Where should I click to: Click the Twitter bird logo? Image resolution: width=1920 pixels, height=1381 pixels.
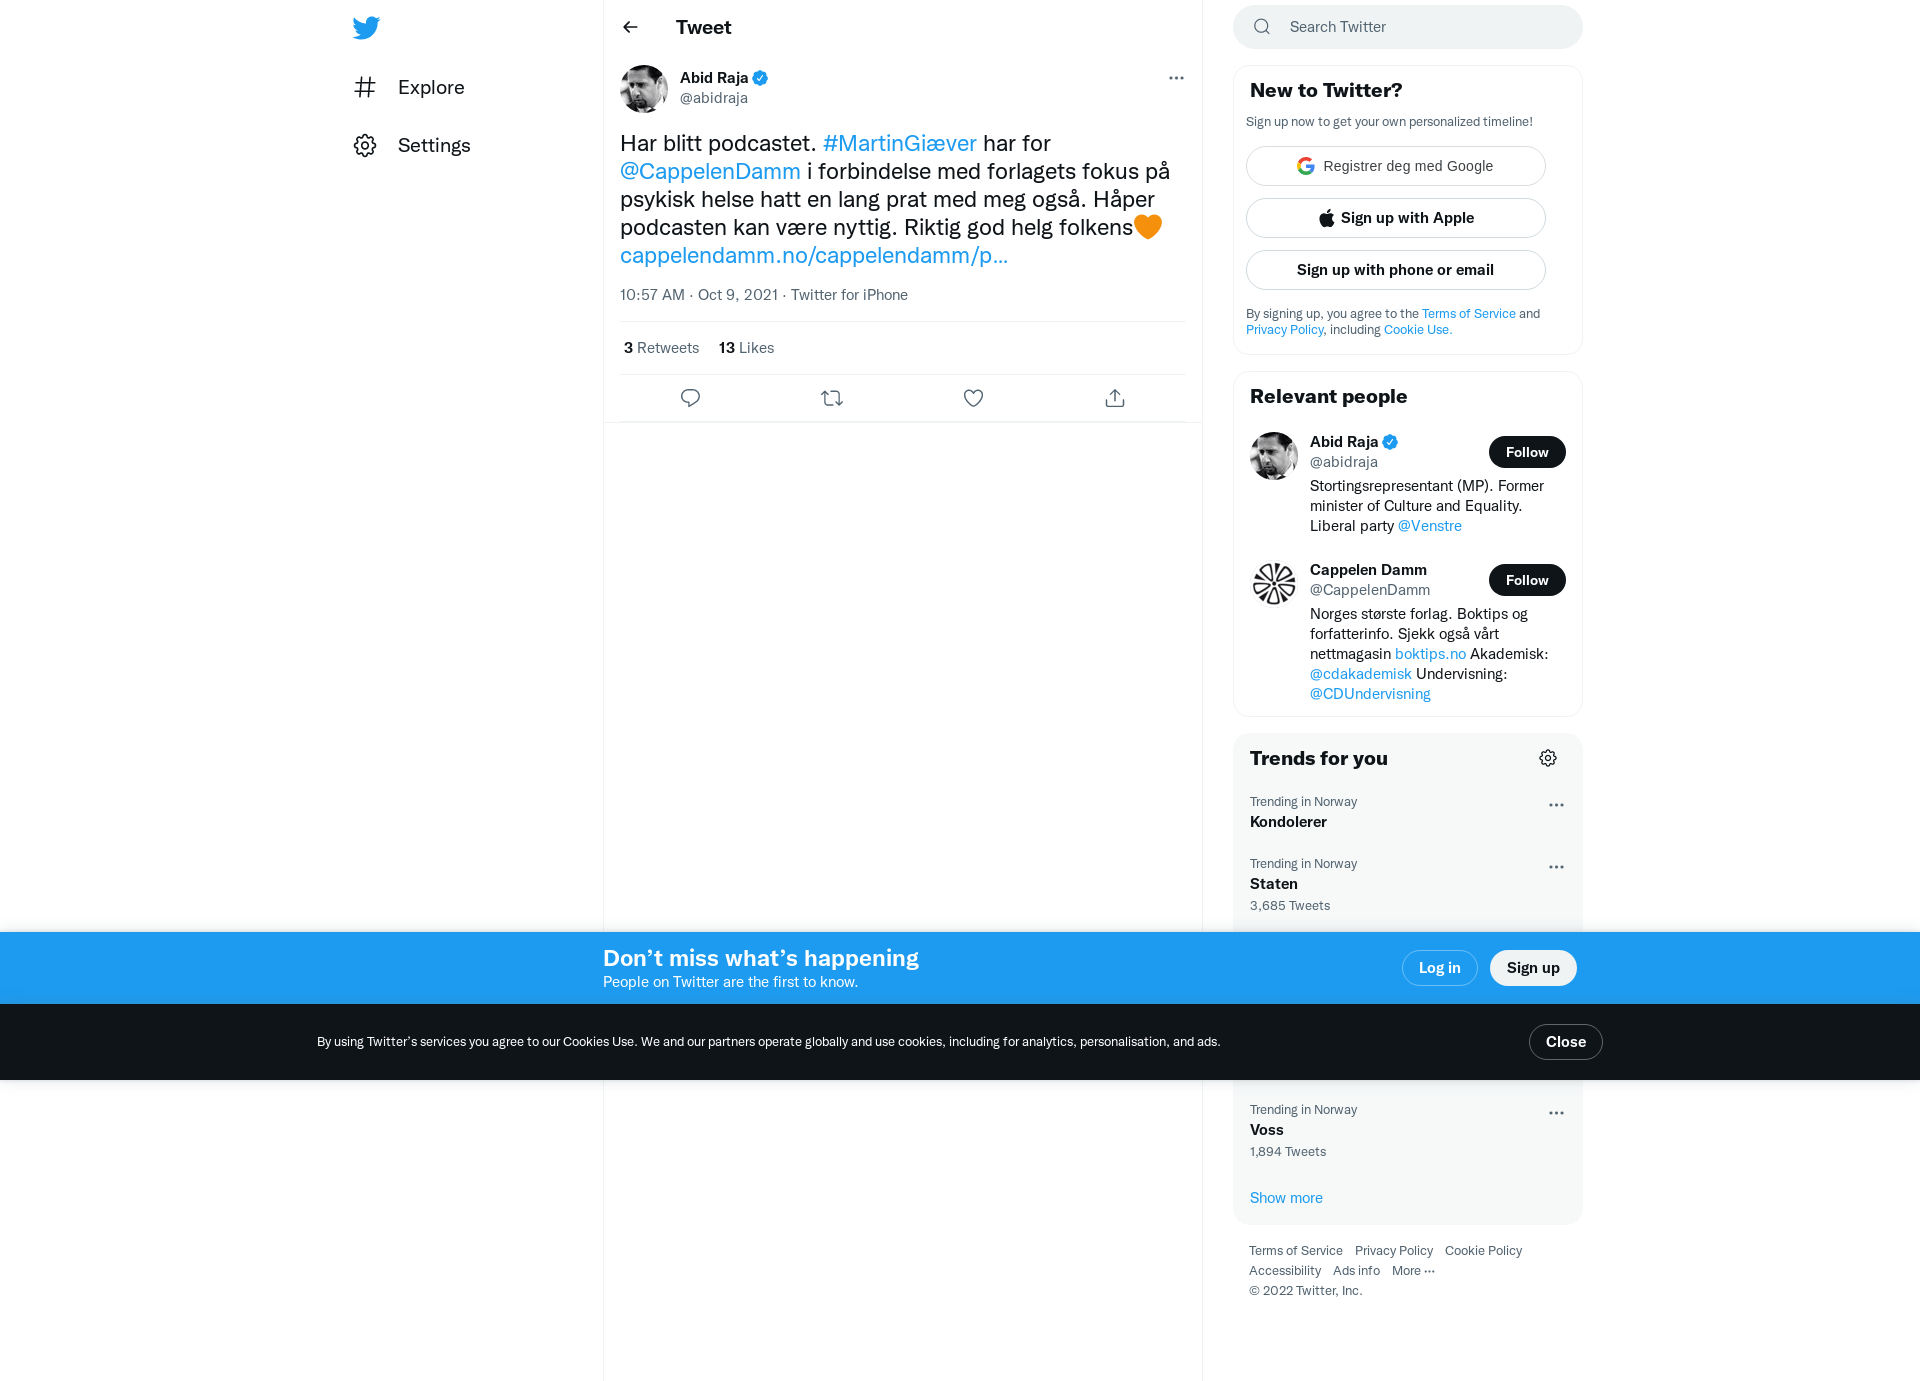click(x=366, y=28)
